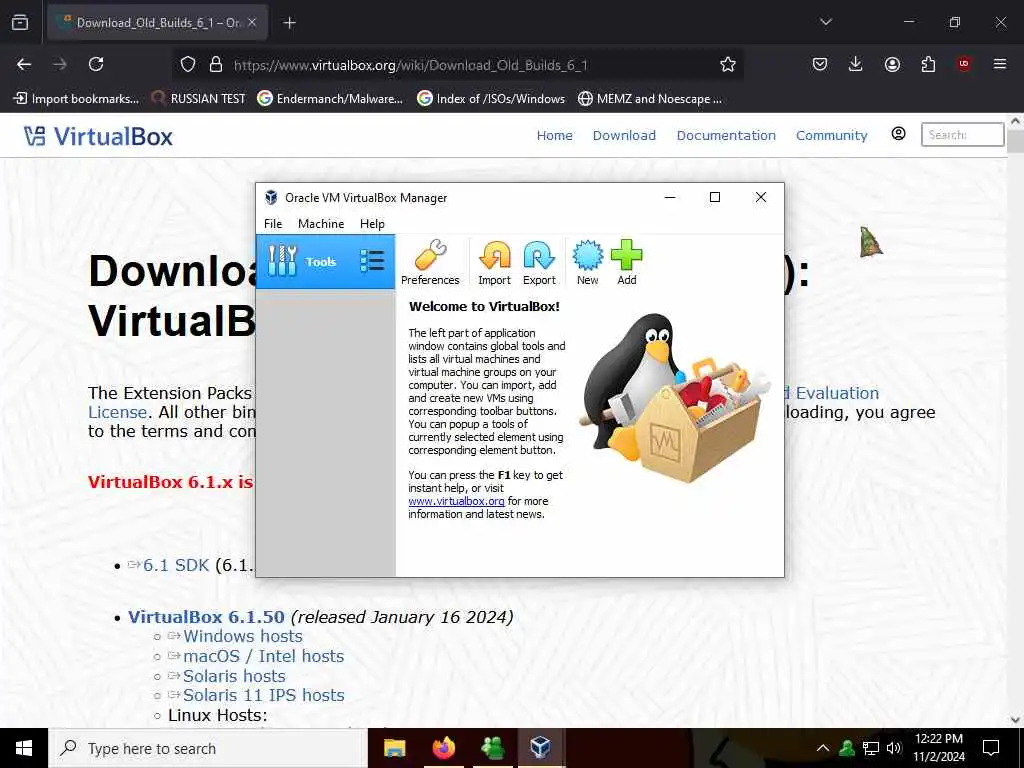Screen dimensions: 1024x768
Task: Select the Tools item in sidebar
Action: tap(325, 261)
